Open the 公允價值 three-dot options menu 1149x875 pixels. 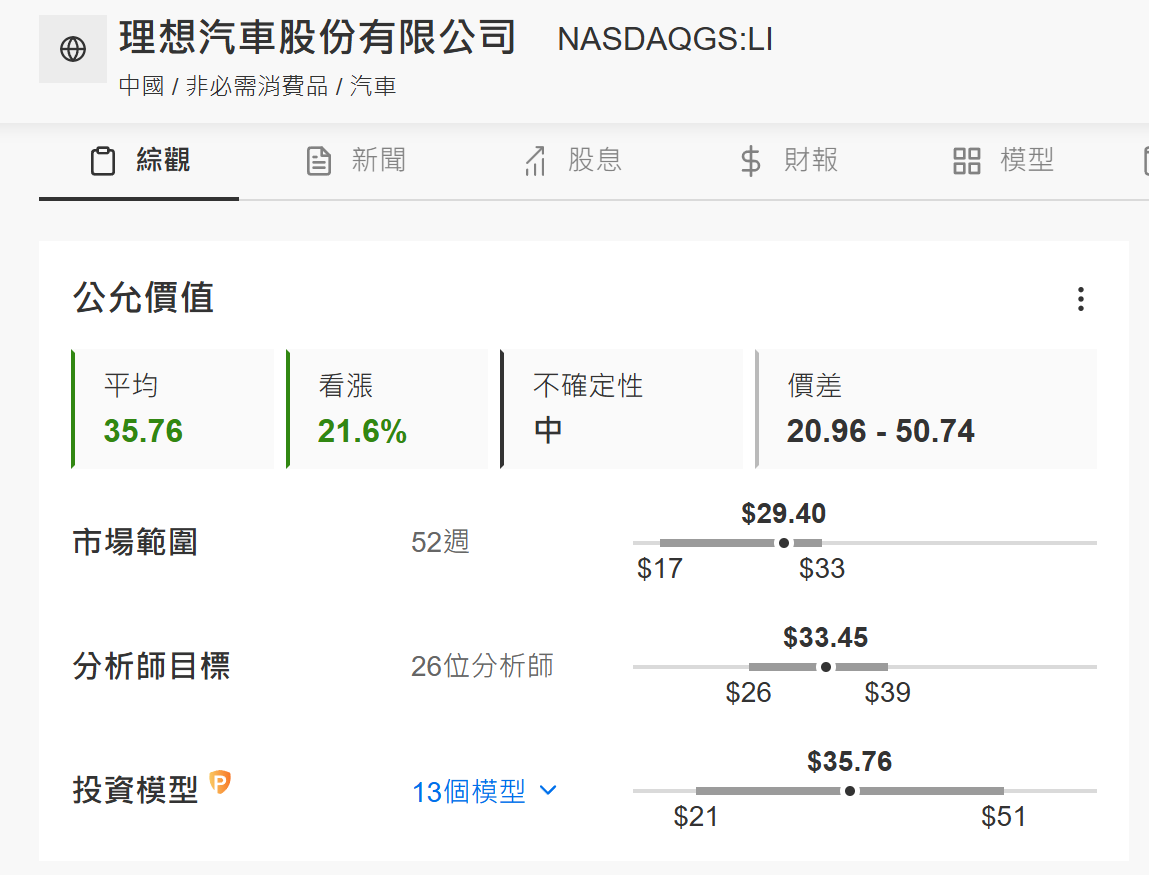tap(1080, 299)
